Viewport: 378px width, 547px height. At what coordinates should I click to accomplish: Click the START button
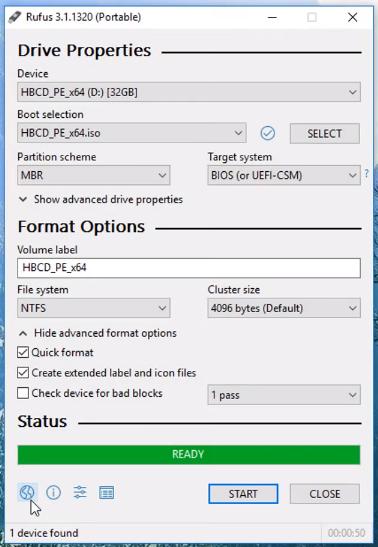pos(243,494)
